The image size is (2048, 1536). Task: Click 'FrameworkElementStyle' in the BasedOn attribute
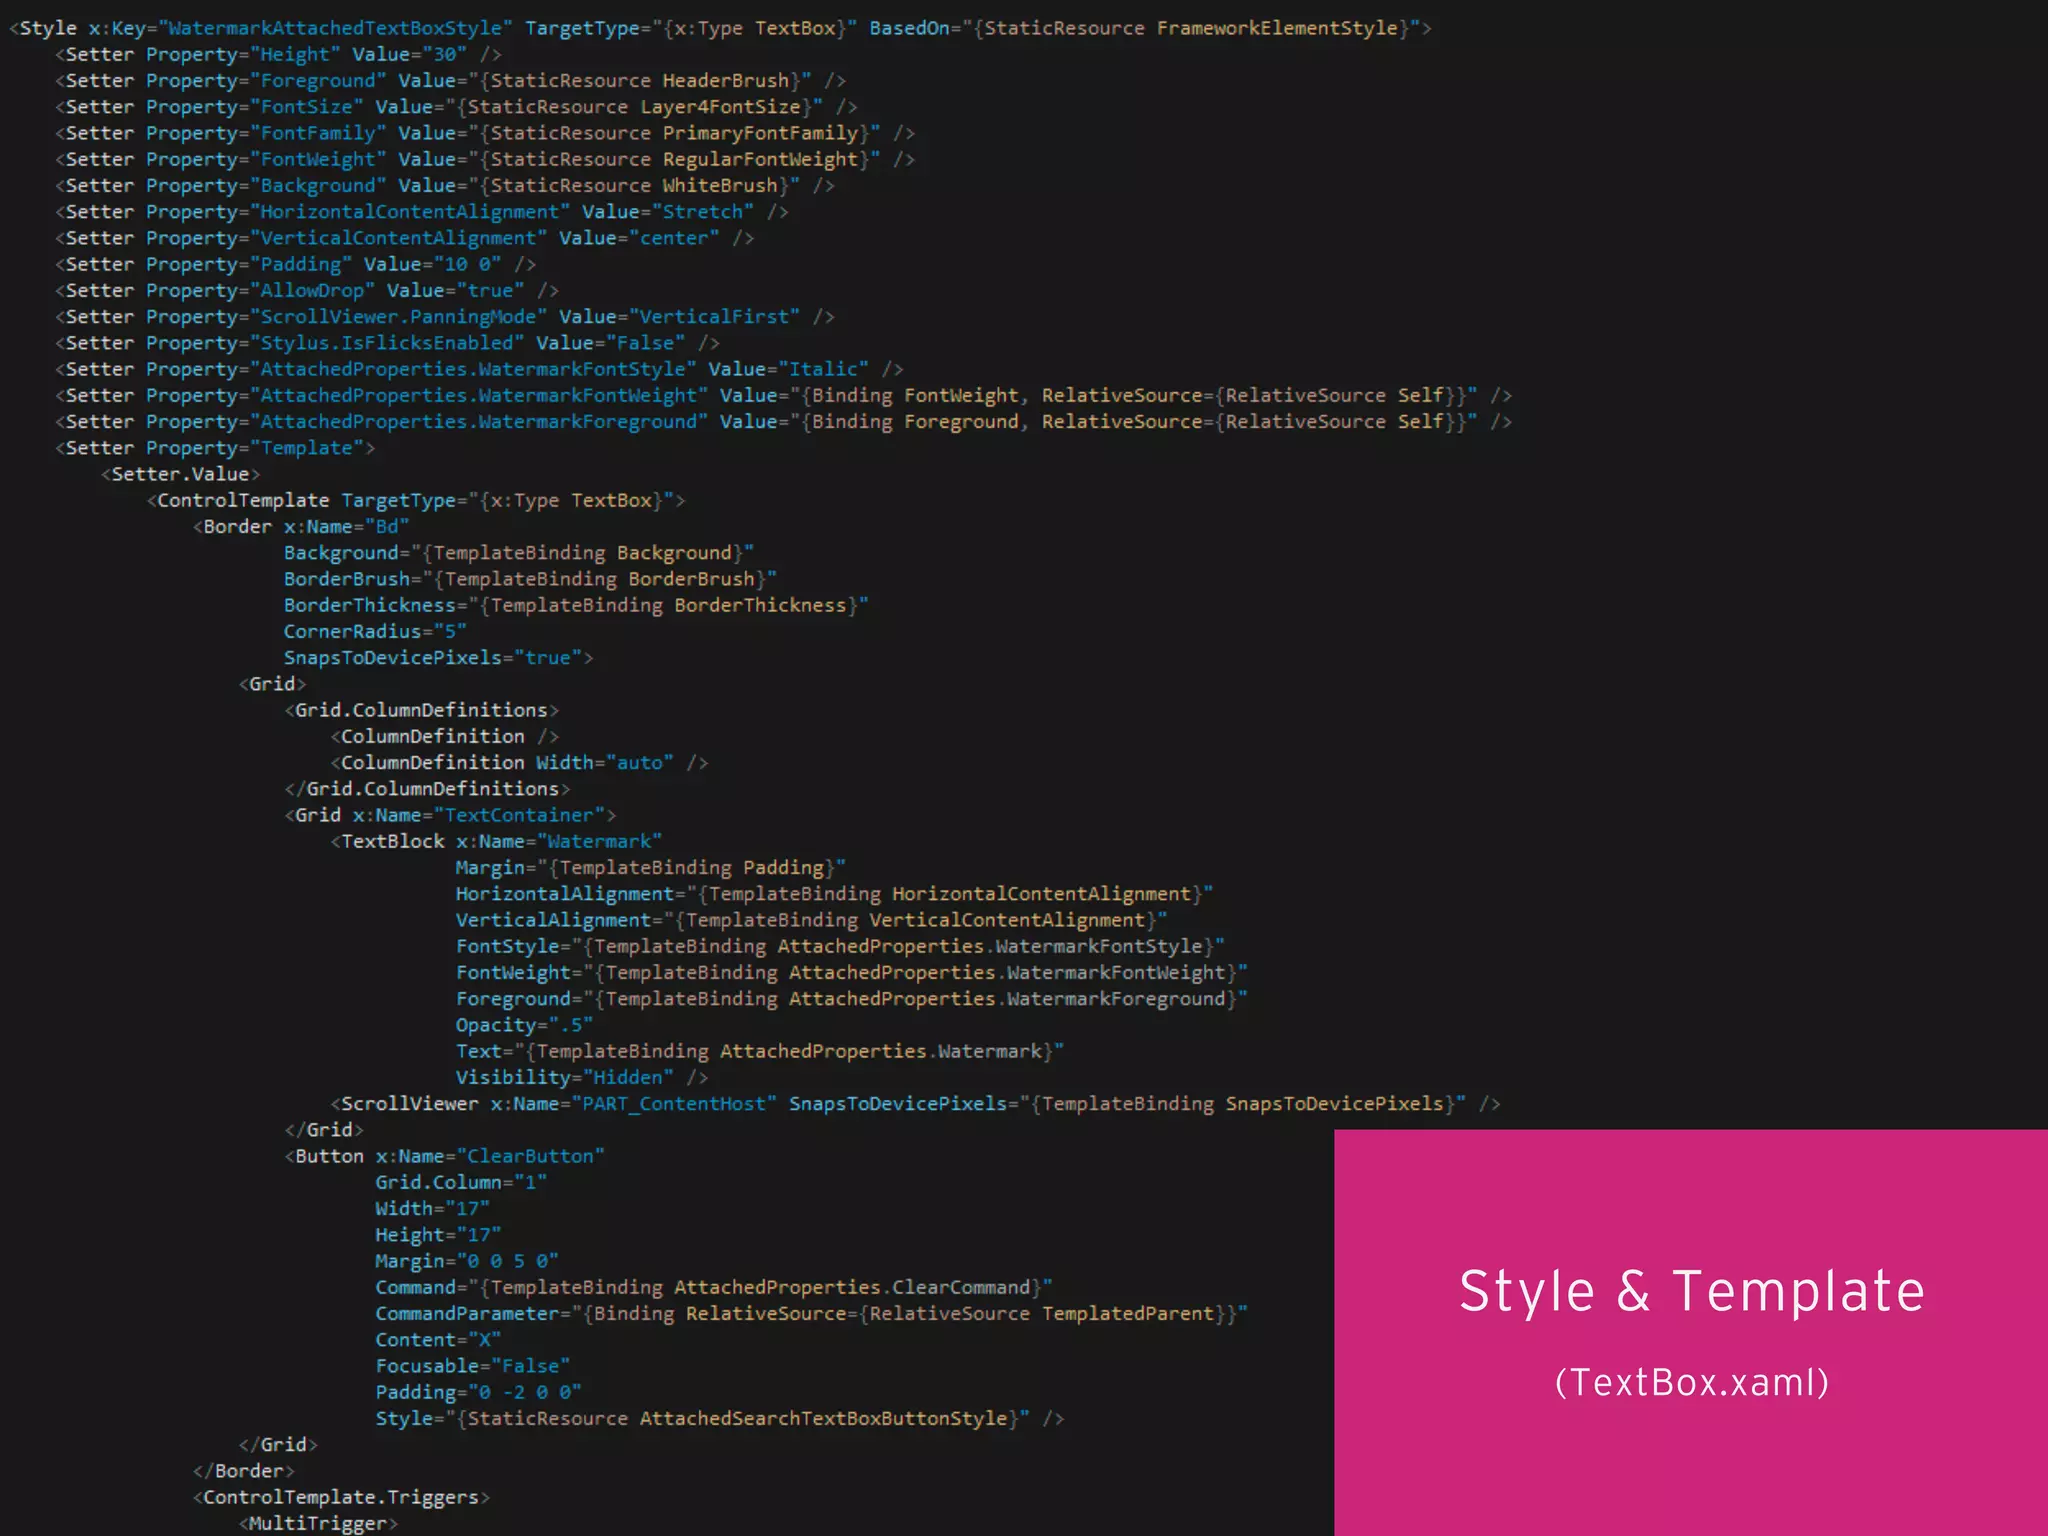(1277, 28)
